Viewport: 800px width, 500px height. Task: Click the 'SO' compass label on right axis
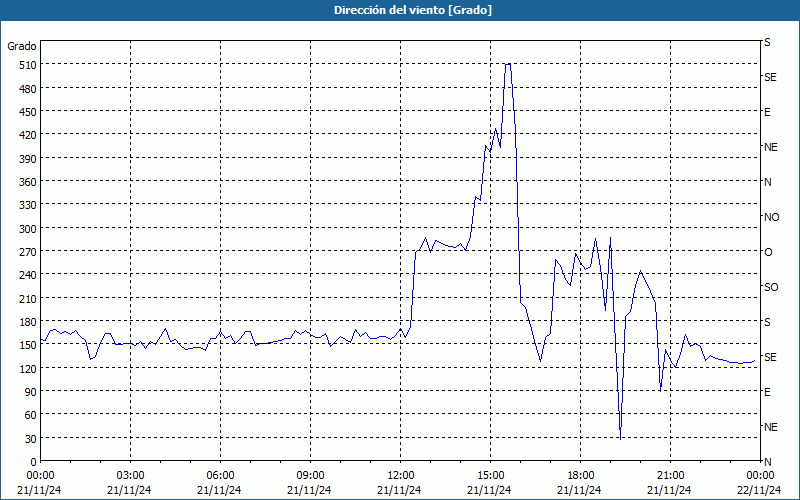pyautogui.click(x=771, y=287)
